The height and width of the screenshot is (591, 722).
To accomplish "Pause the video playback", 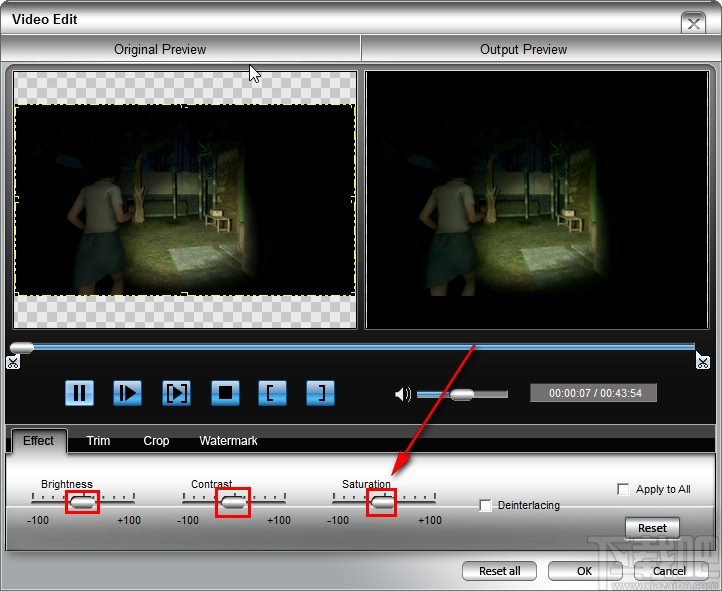I will point(79,393).
